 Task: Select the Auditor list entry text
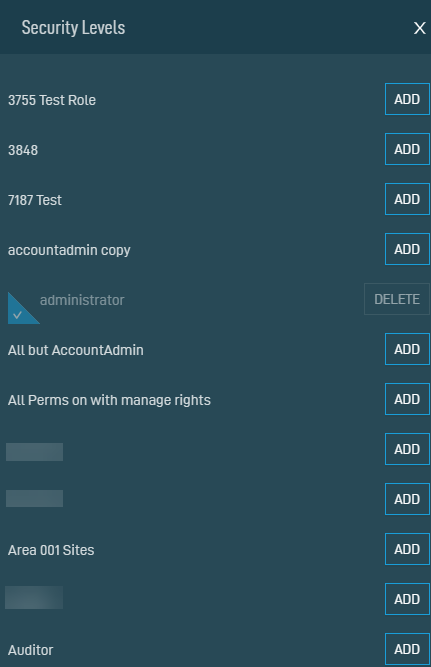pos(31,650)
